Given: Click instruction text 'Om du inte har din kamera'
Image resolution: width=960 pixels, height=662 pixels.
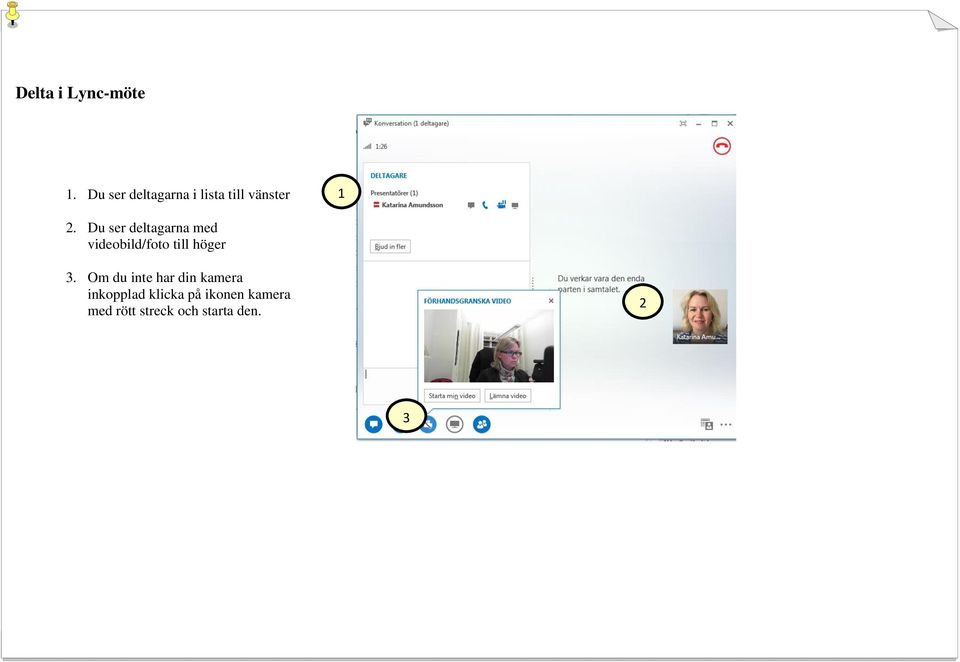Looking at the screenshot, I should (165, 277).
